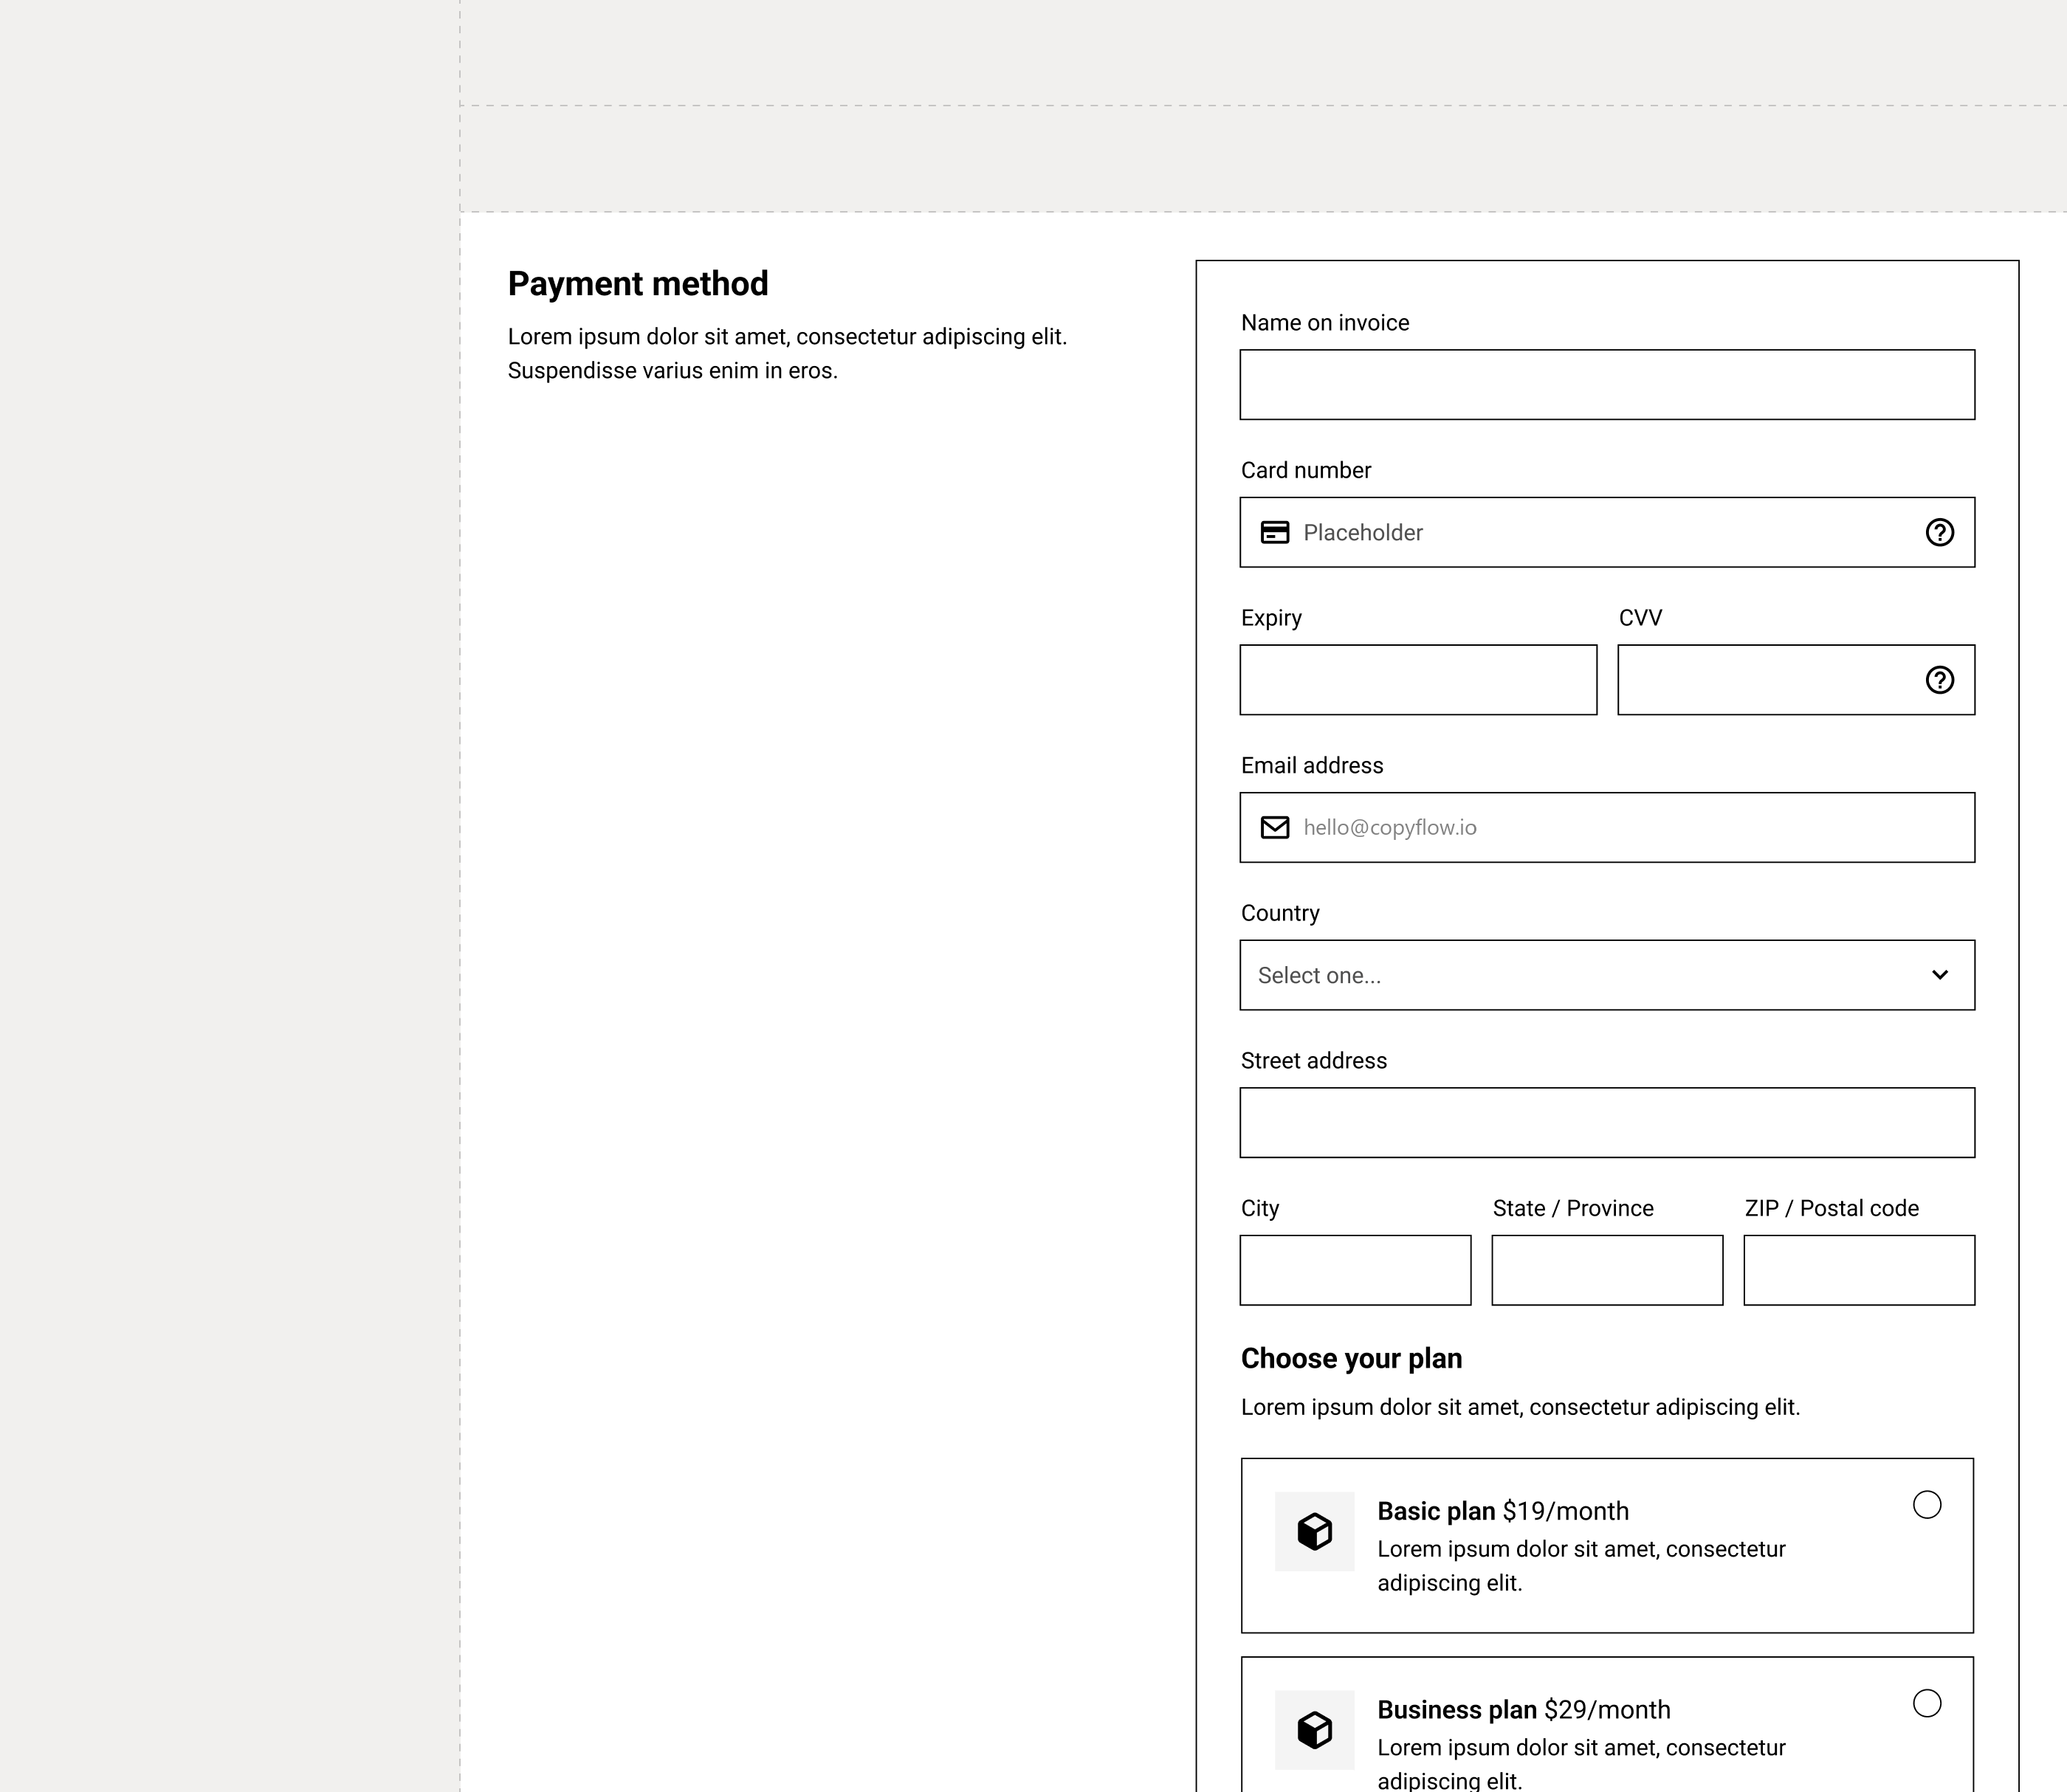Click the Business plan box icon
The image size is (2067, 1792).
1314,1729
